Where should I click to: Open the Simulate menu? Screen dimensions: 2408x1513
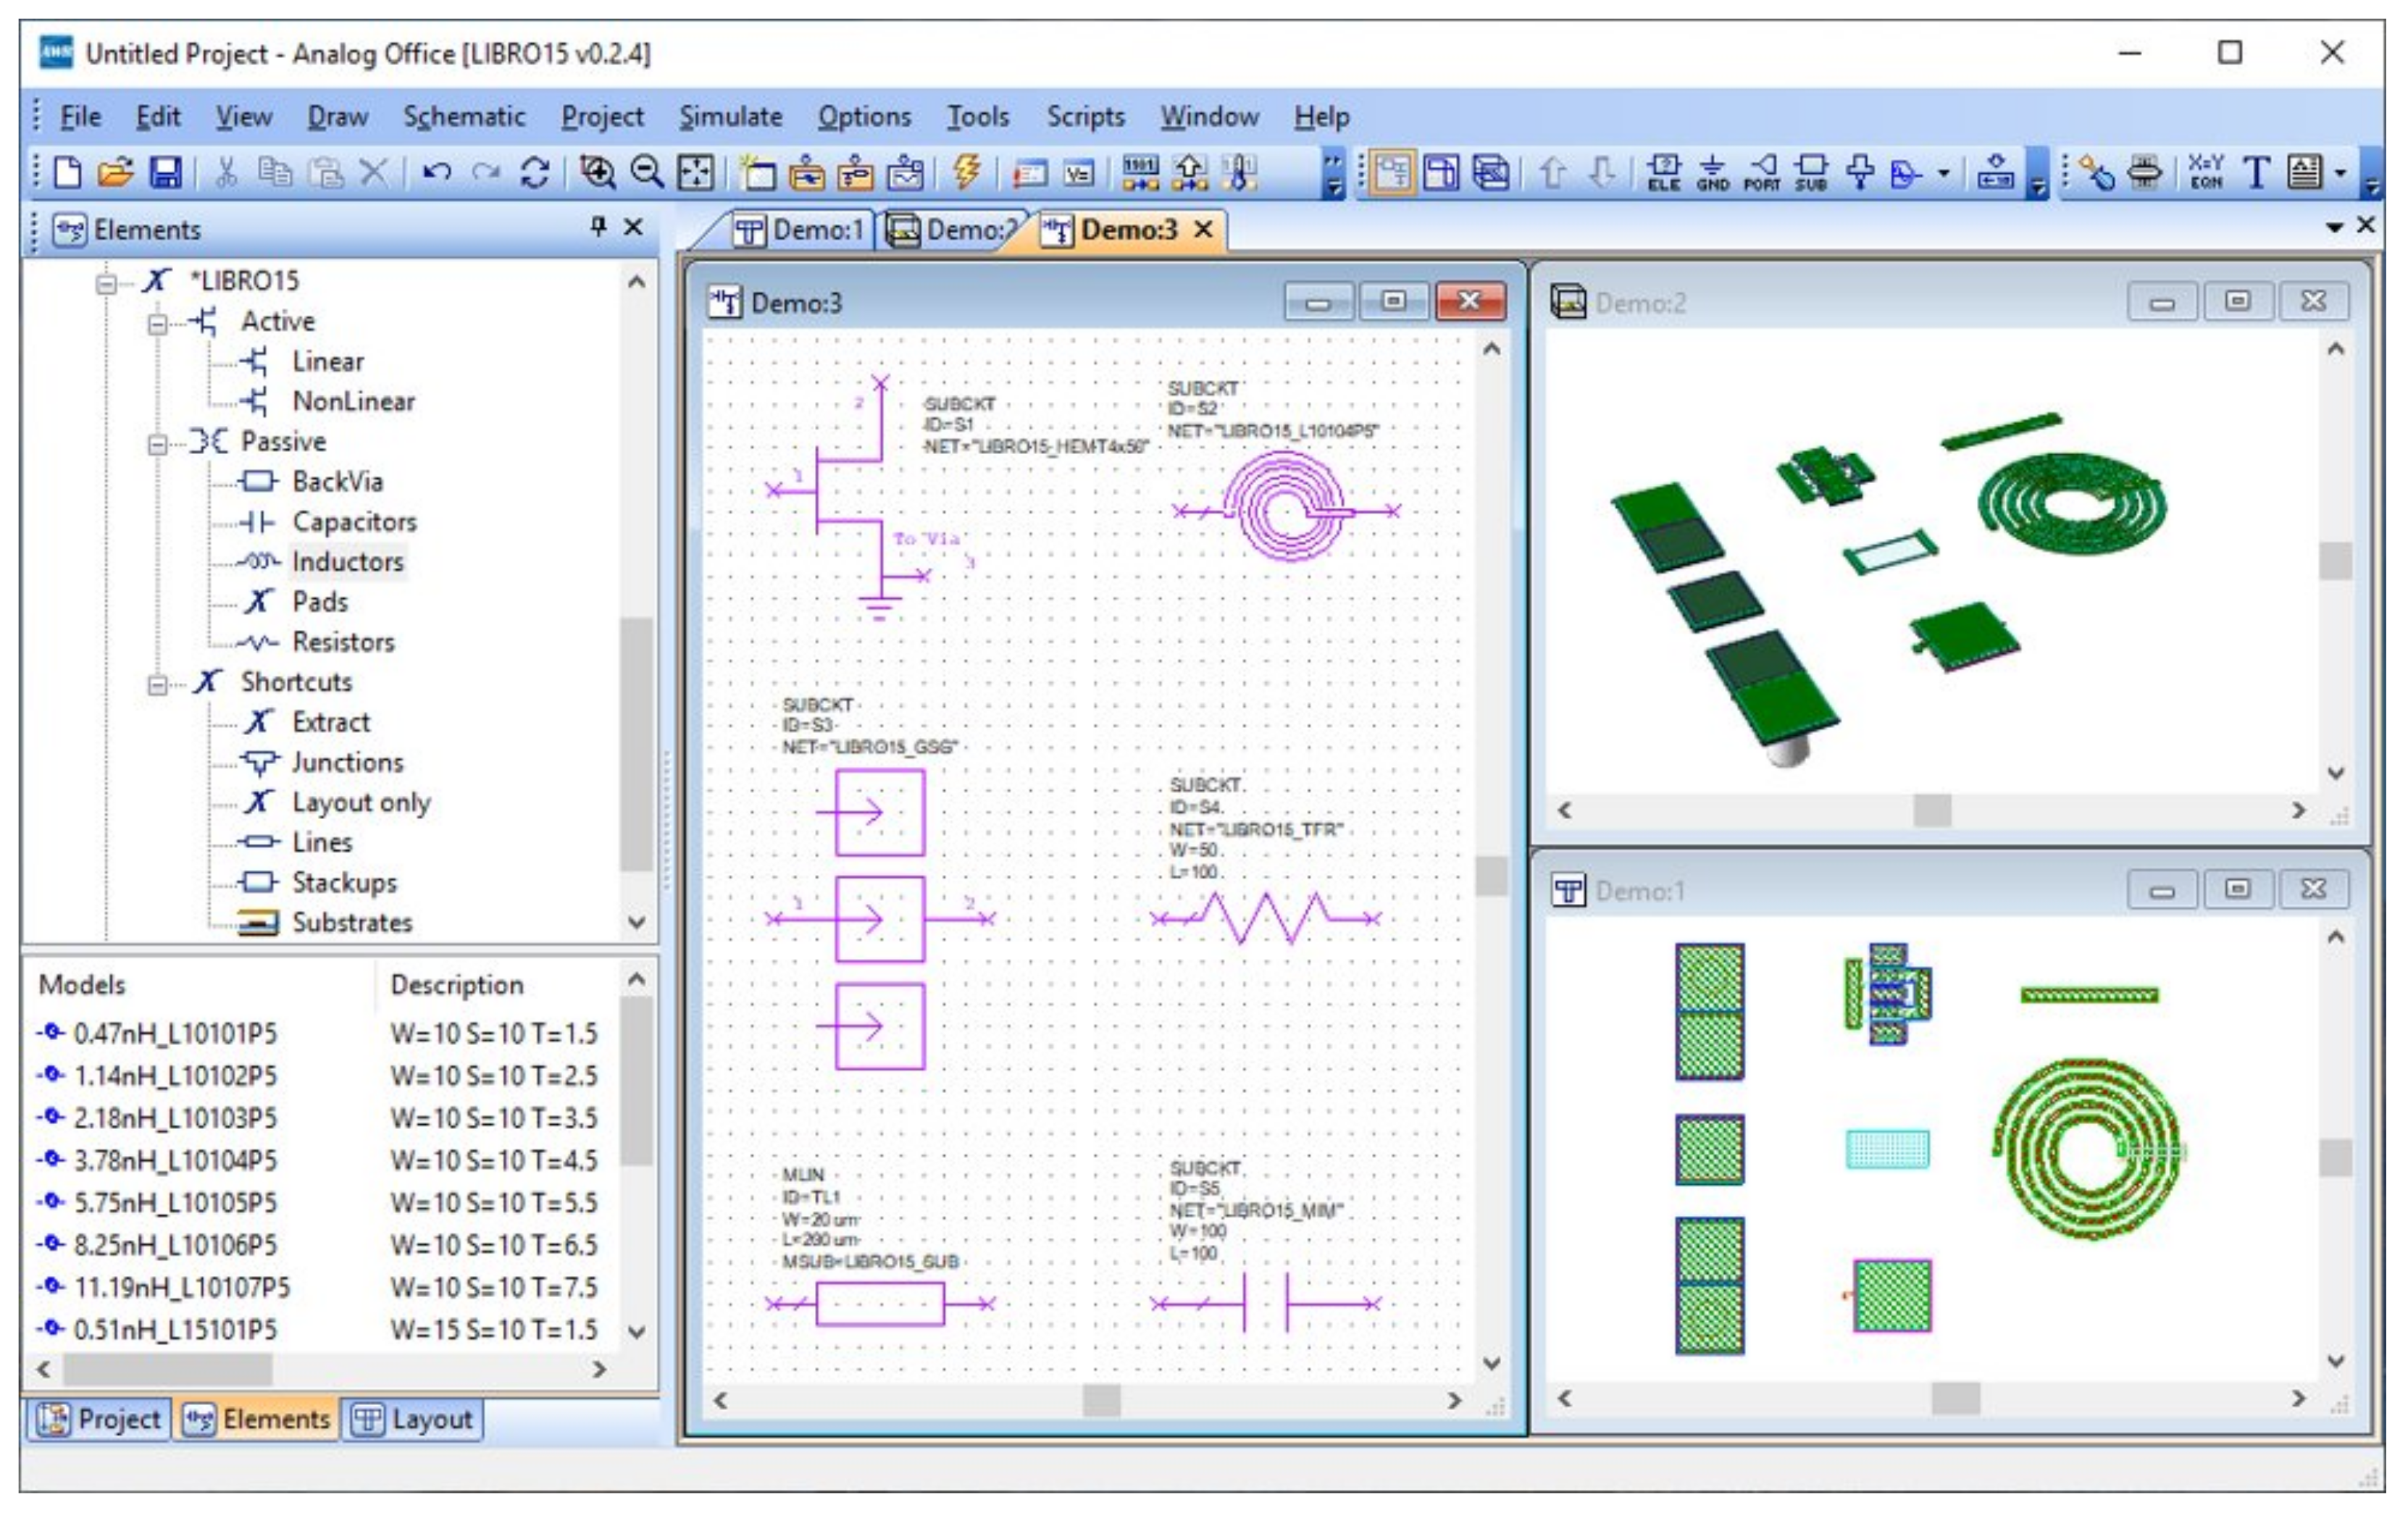pos(730,117)
